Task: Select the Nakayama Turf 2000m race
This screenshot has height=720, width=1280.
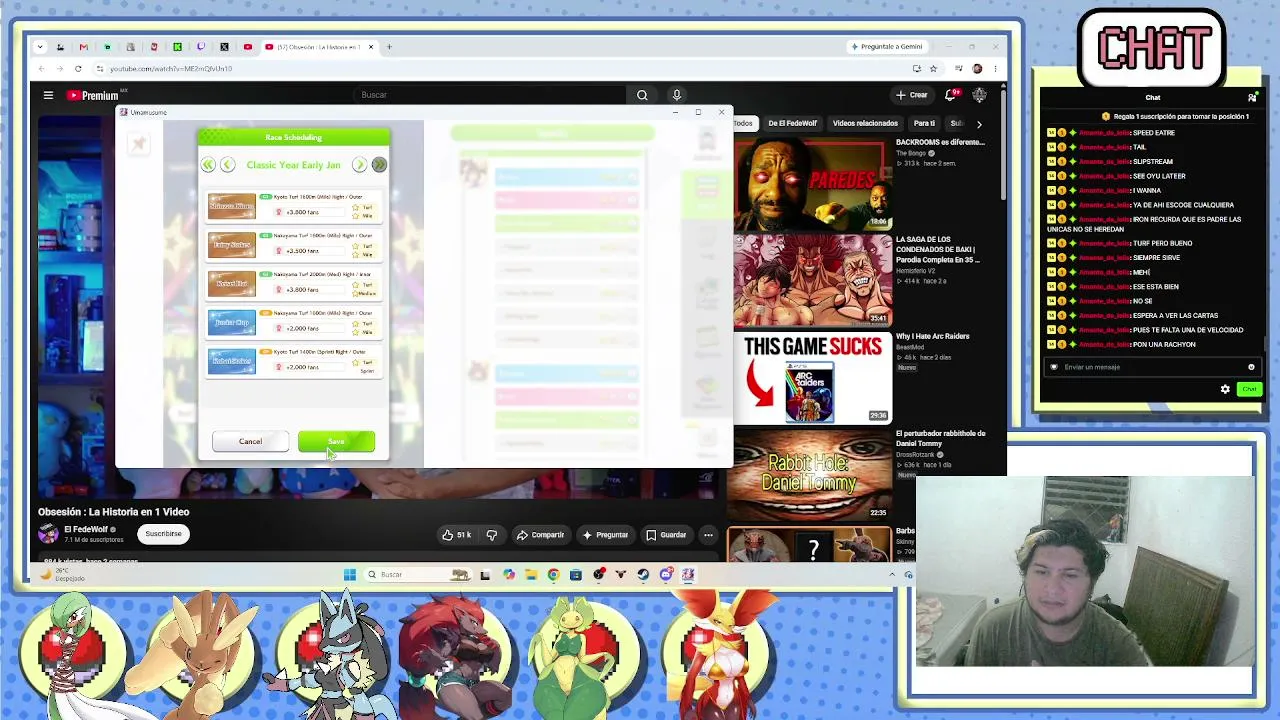Action: coord(292,283)
